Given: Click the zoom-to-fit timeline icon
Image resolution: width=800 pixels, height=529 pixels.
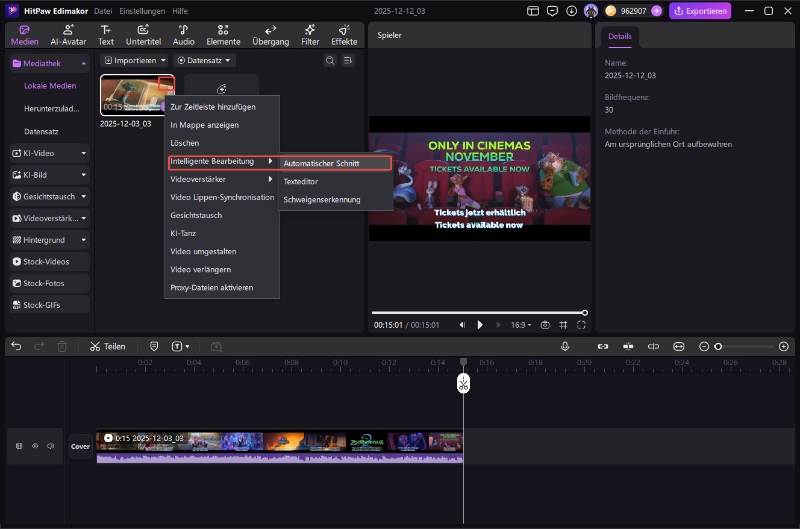Looking at the screenshot, I should [x=679, y=346].
